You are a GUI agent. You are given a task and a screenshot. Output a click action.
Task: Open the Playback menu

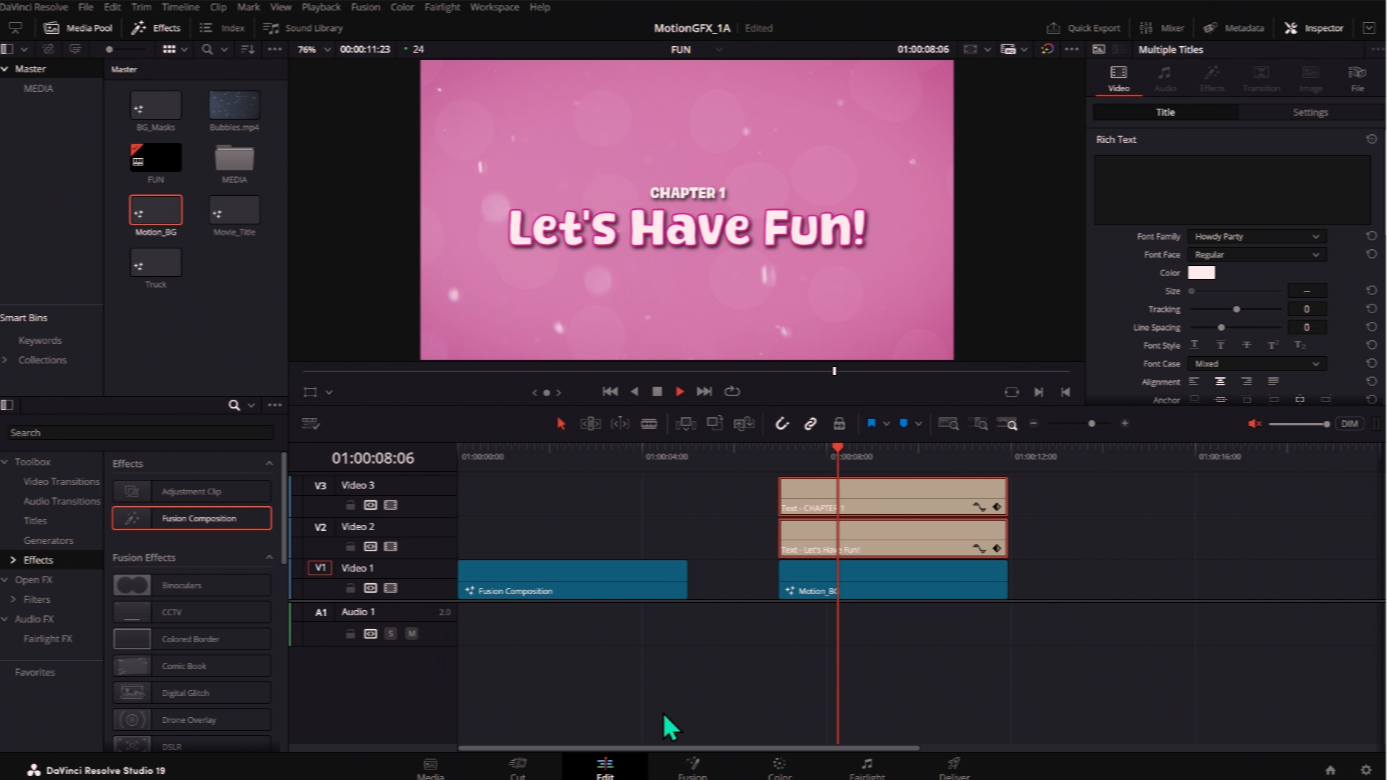[x=321, y=7]
